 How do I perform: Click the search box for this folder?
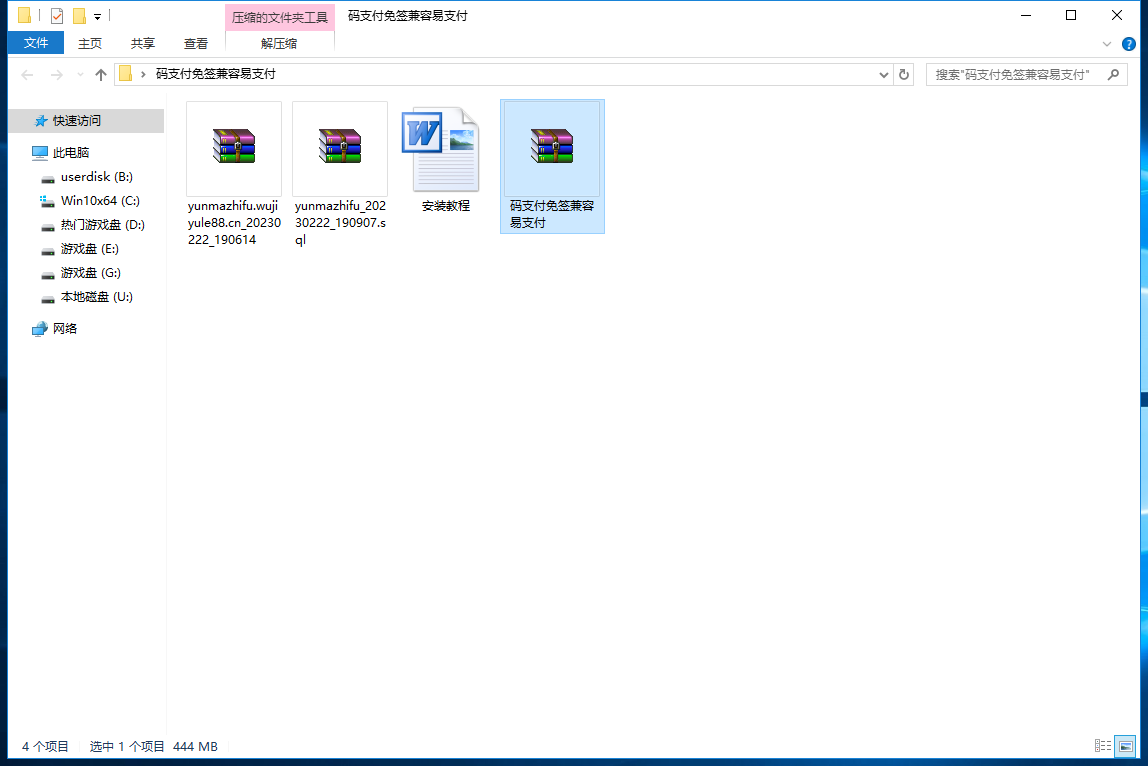(x=1018, y=75)
